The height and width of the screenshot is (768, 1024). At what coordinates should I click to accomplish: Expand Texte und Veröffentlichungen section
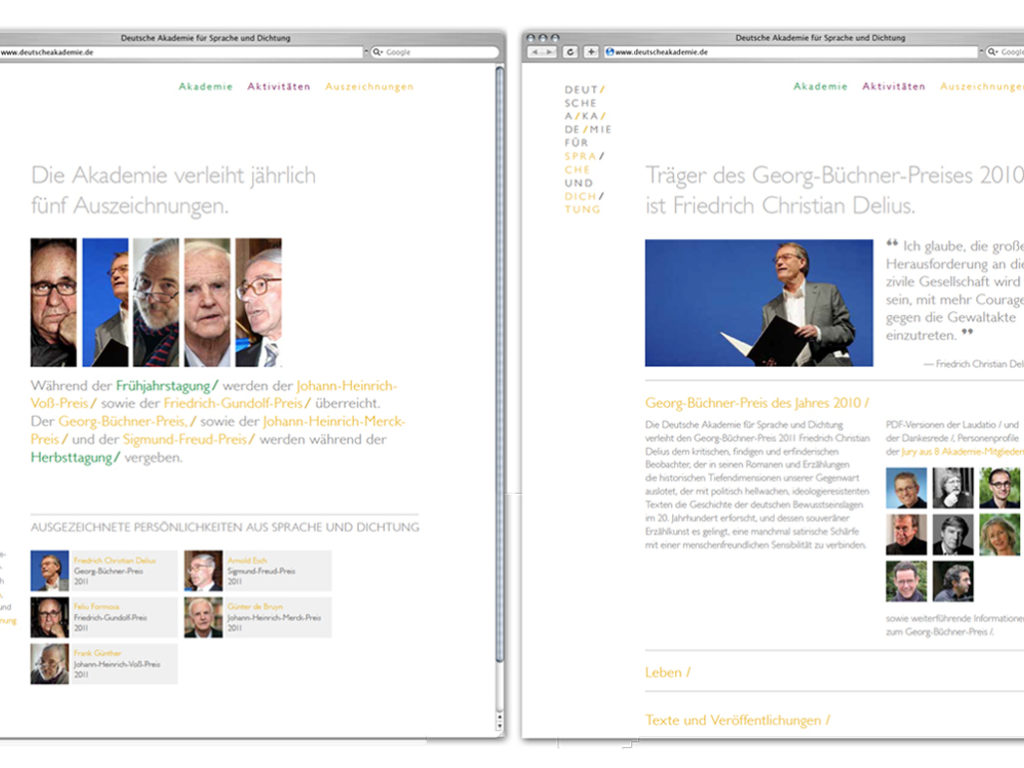[x=737, y=720]
